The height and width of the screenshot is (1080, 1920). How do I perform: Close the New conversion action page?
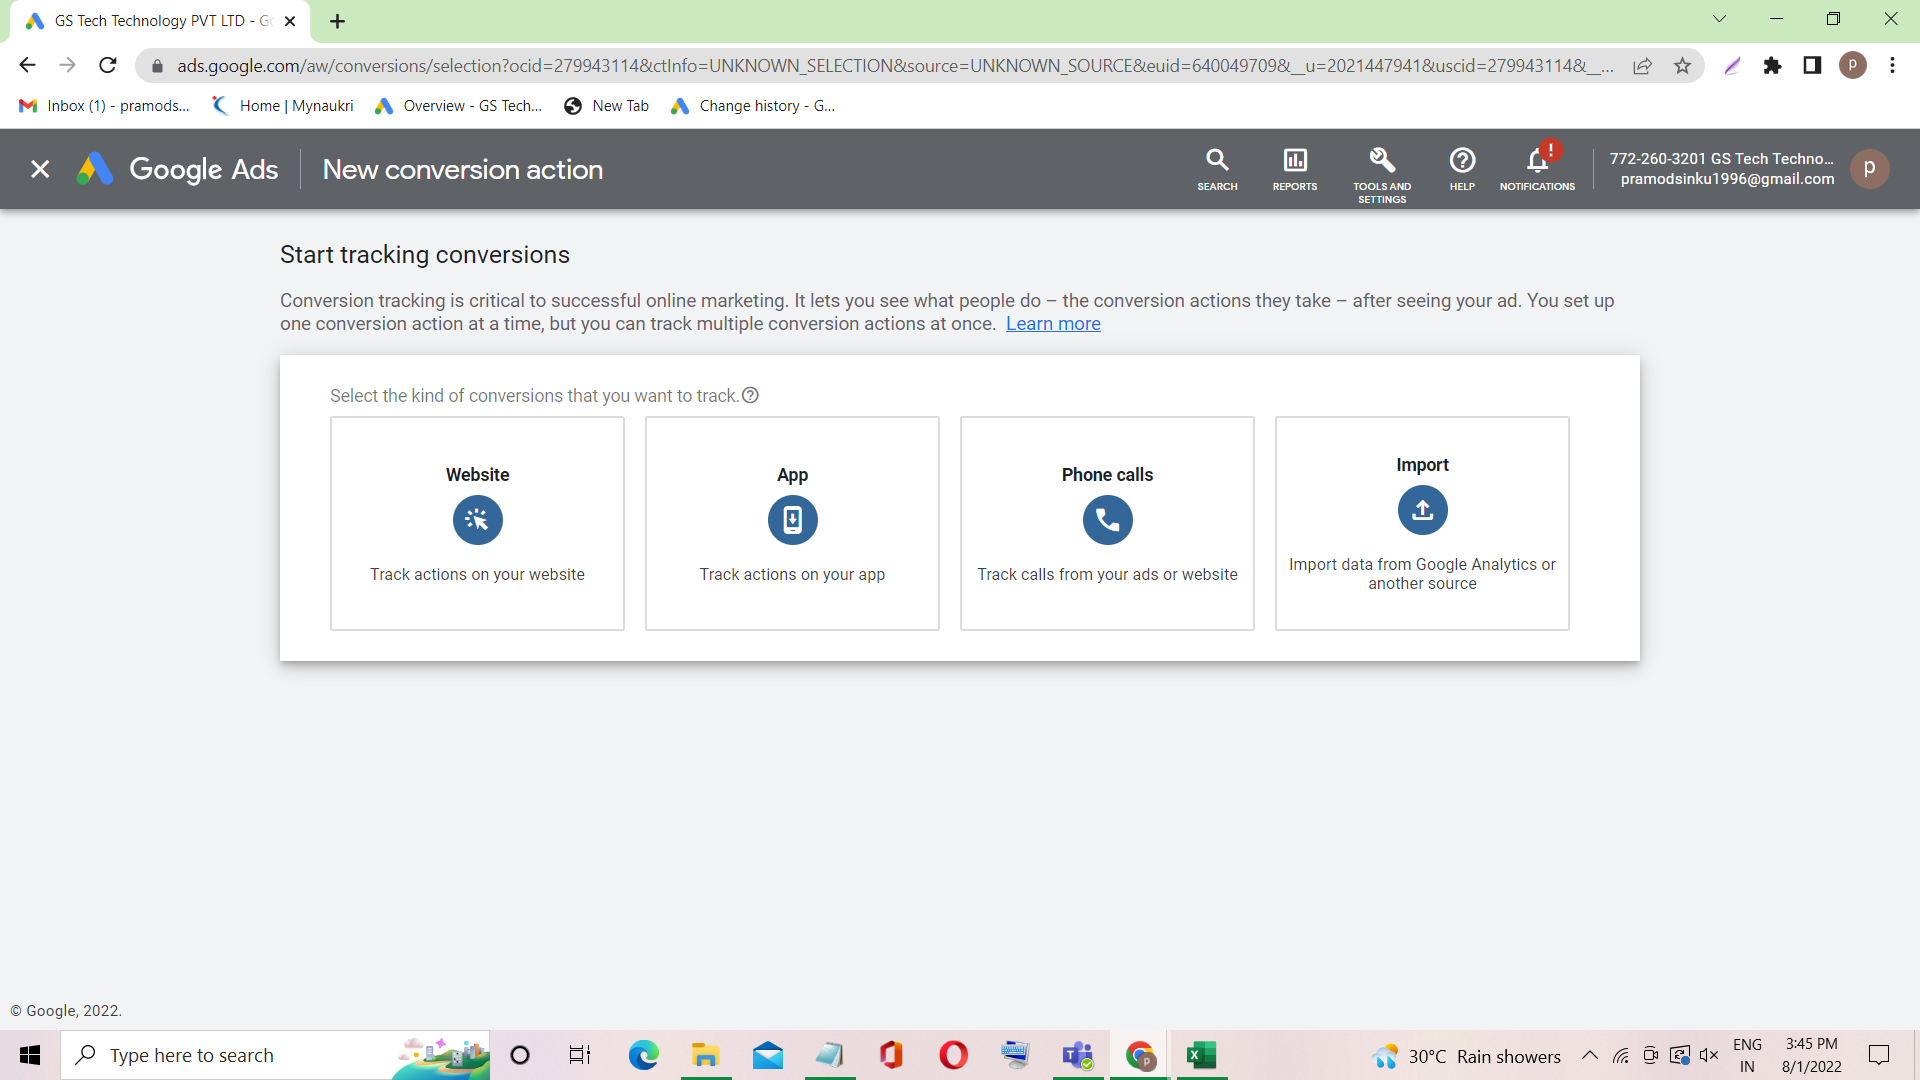tap(40, 169)
